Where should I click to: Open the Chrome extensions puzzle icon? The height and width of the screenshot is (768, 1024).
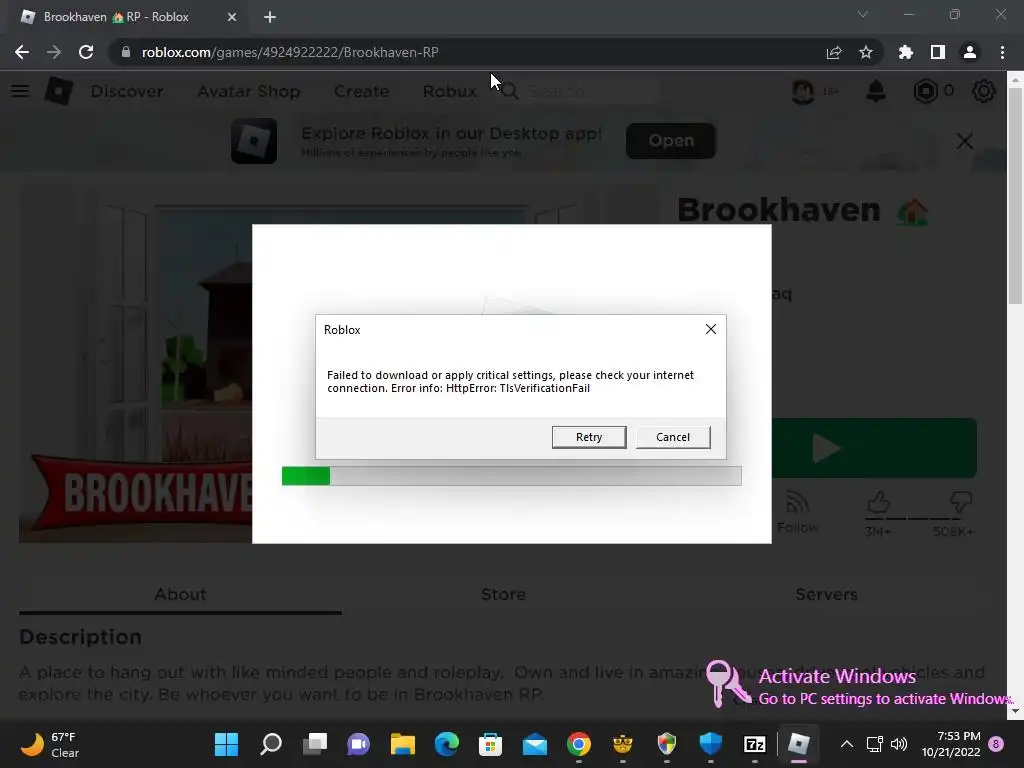[x=906, y=52]
